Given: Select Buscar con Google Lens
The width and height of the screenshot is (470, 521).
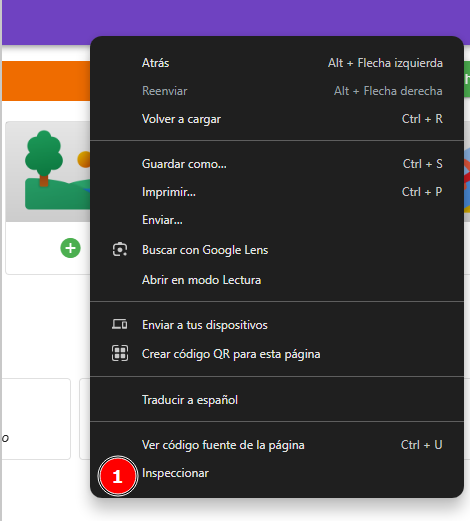Looking at the screenshot, I should (277, 250).
